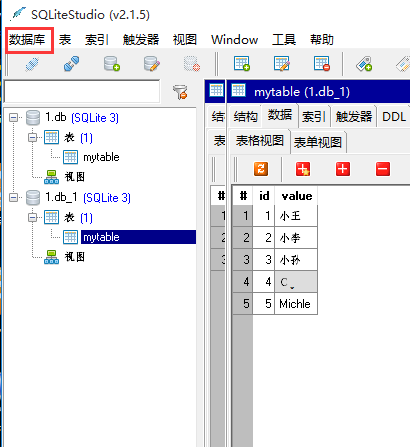Delete selected row with minus icon

pyautogui.click(x=383, y=169)
